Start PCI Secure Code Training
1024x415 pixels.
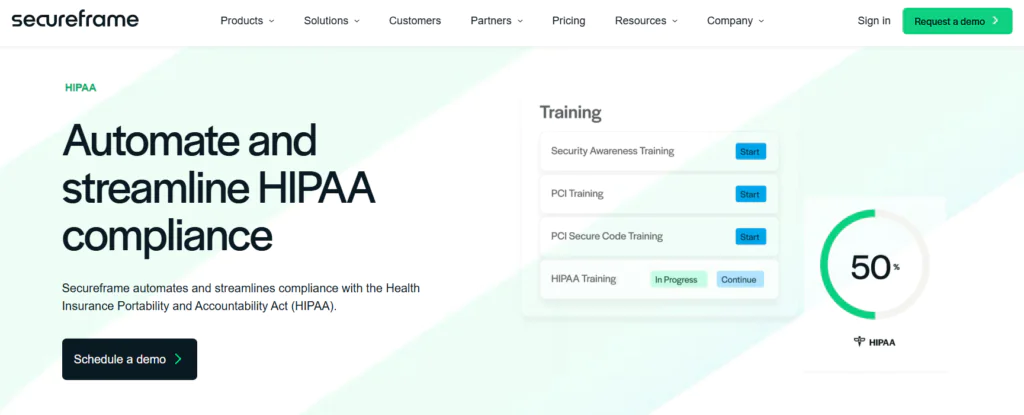pos(750,237)
